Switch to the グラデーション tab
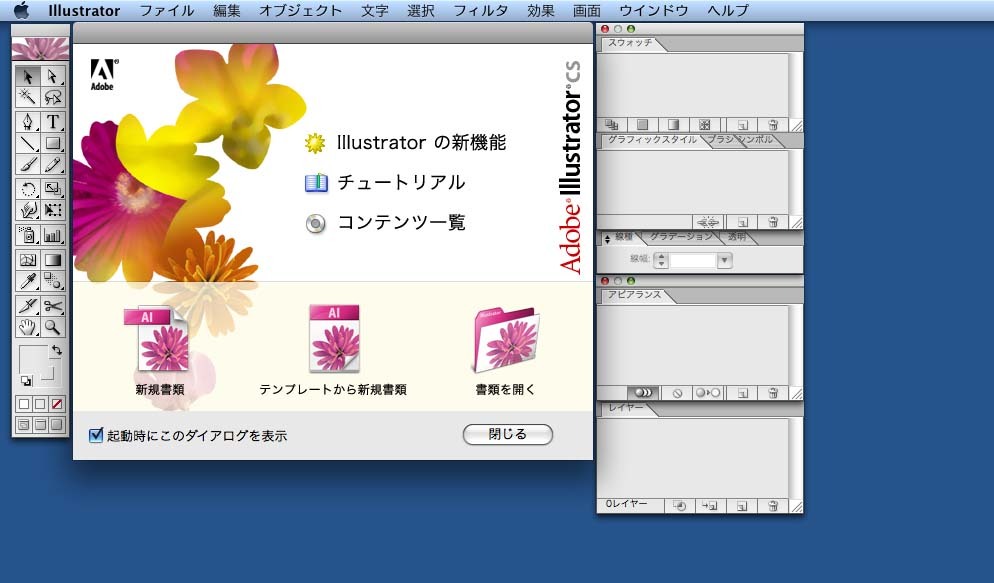Screen dimensions: 994x583 (680, 237)
